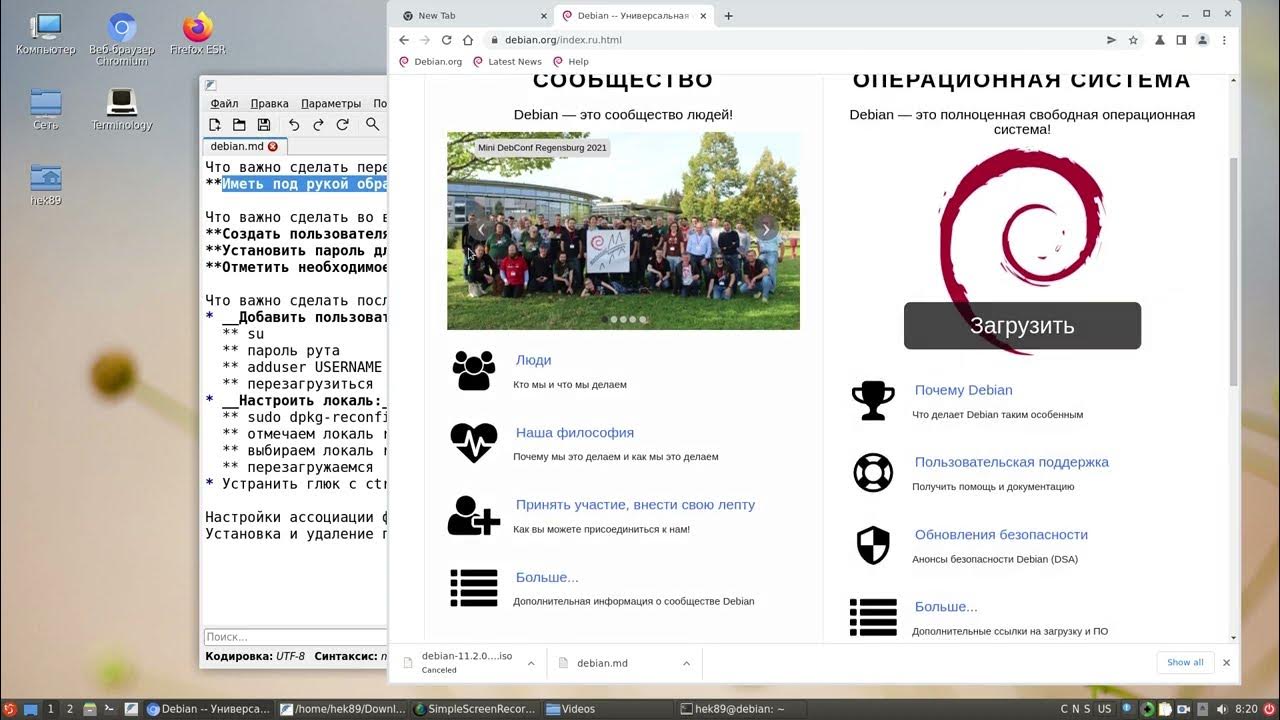The height and width of the screenshot is (720, 1280).
Task: Open the Firefox ESR desktop icon
Action: [x=198, y=35]
